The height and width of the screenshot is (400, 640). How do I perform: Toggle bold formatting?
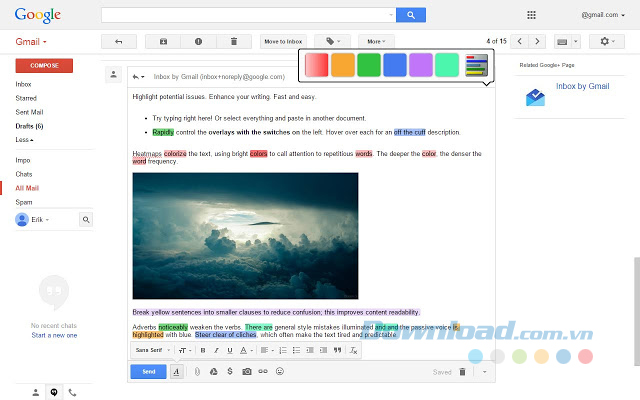[x=203, y=350]
